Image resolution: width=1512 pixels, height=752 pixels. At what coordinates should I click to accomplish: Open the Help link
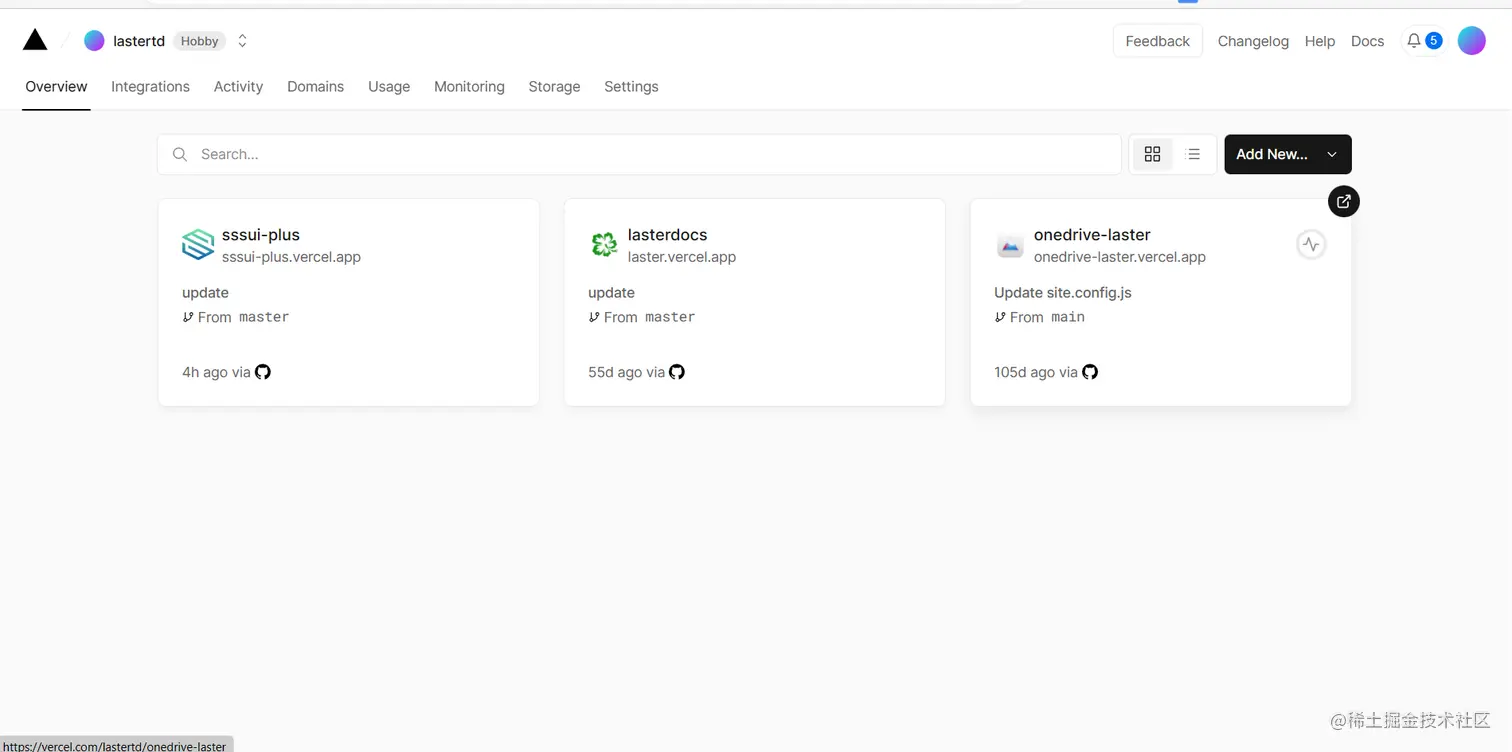point(1320,41)
